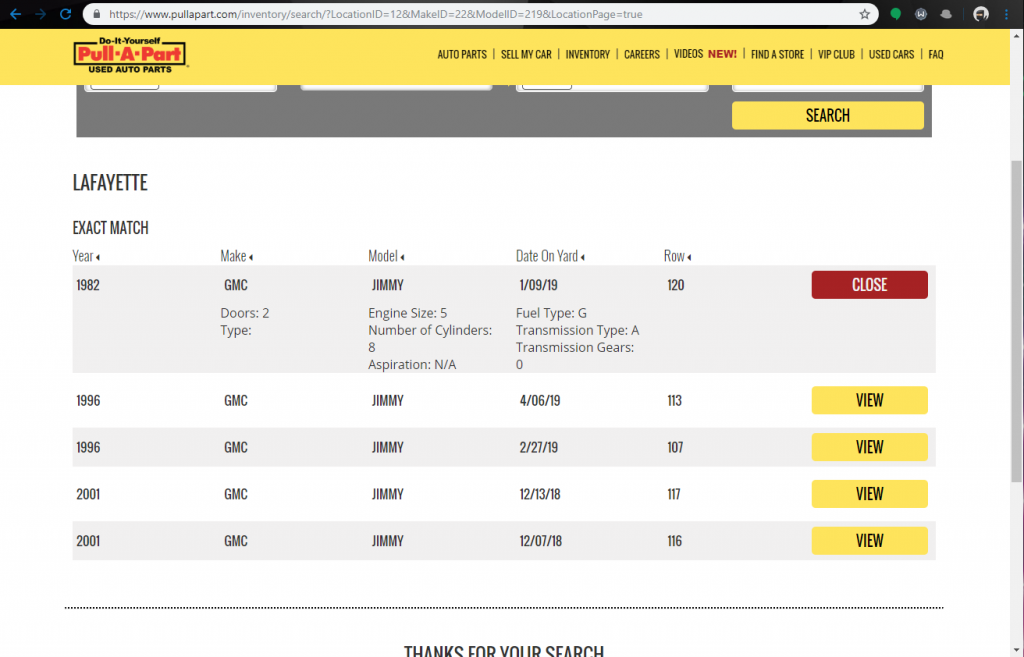Sort the table by the Make column
Screen dimensions: 1024x657
pos(236,256)
